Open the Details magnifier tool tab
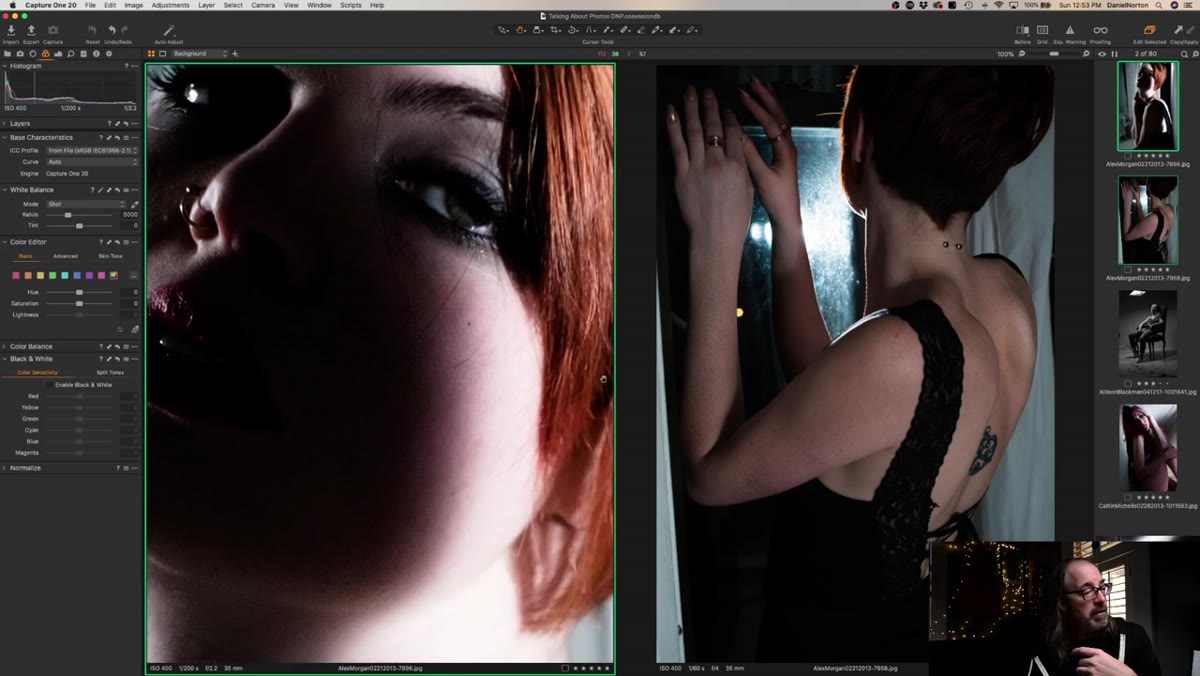 coord(71,53)
